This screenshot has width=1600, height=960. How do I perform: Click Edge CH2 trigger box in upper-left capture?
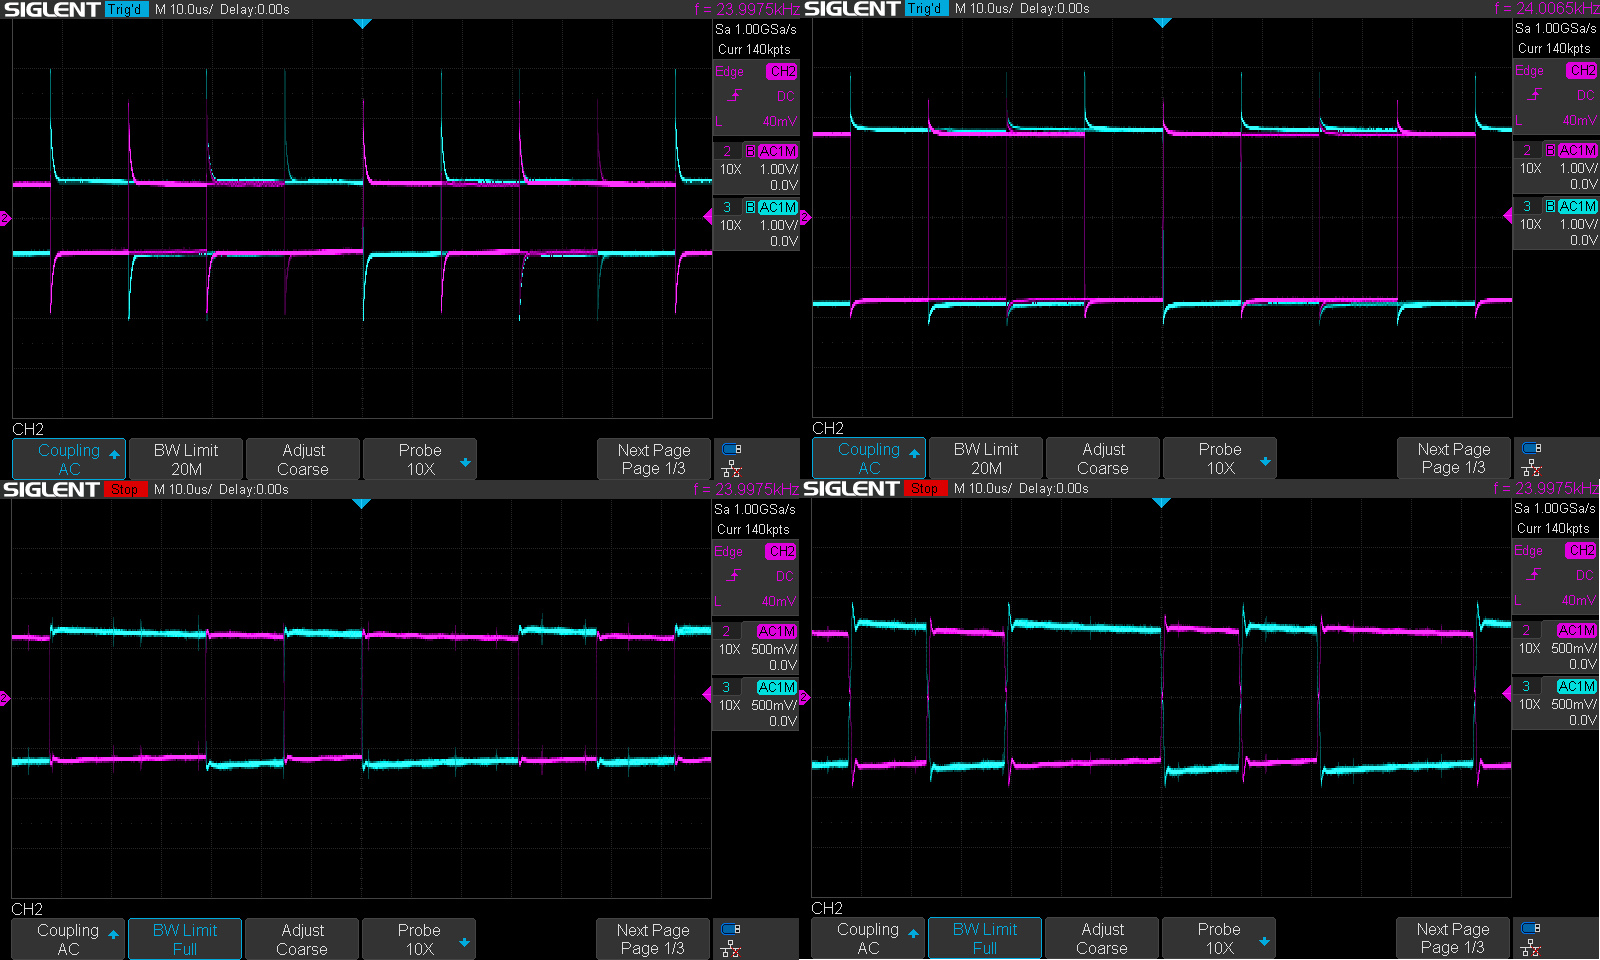[756, 96]
